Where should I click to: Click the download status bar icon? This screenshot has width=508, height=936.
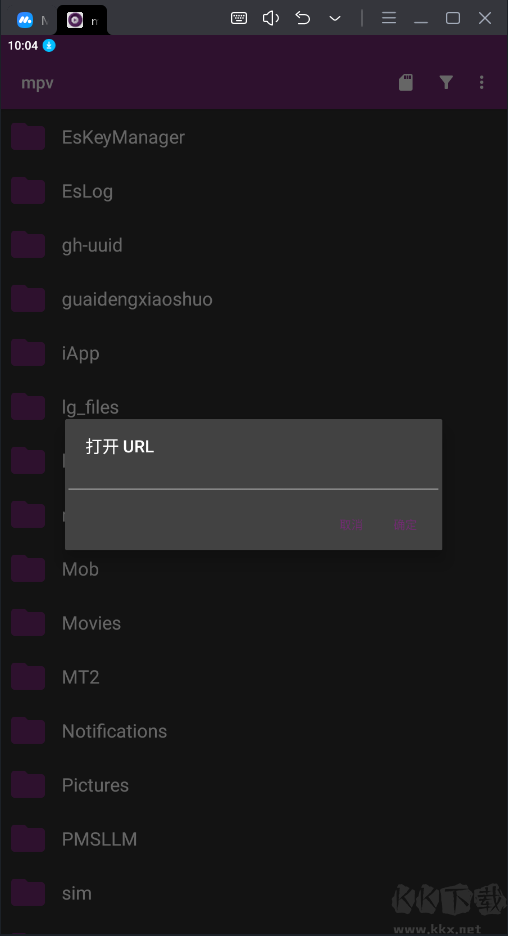(x=49, y=45)
